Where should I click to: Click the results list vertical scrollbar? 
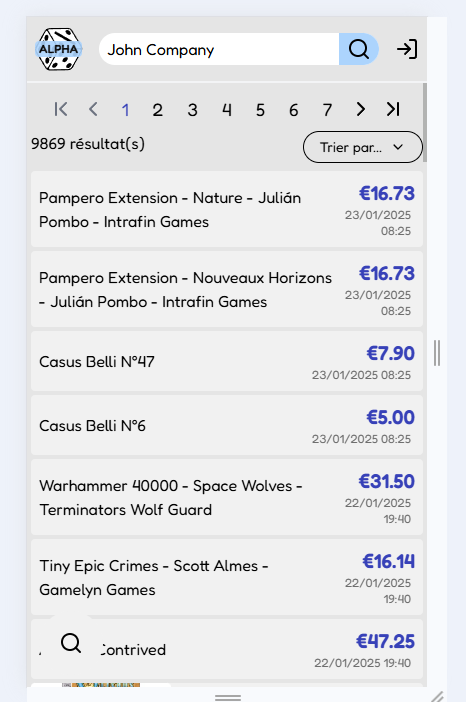425,122
